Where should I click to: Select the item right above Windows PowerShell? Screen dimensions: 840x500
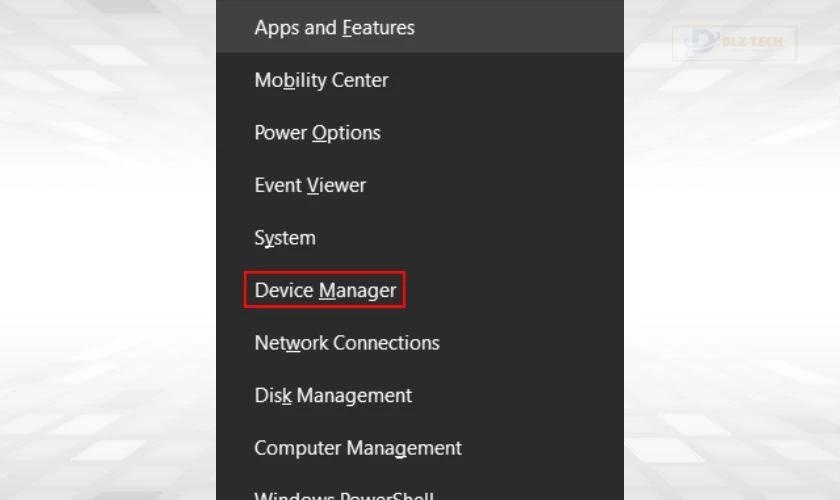click(x=358, y=448)
